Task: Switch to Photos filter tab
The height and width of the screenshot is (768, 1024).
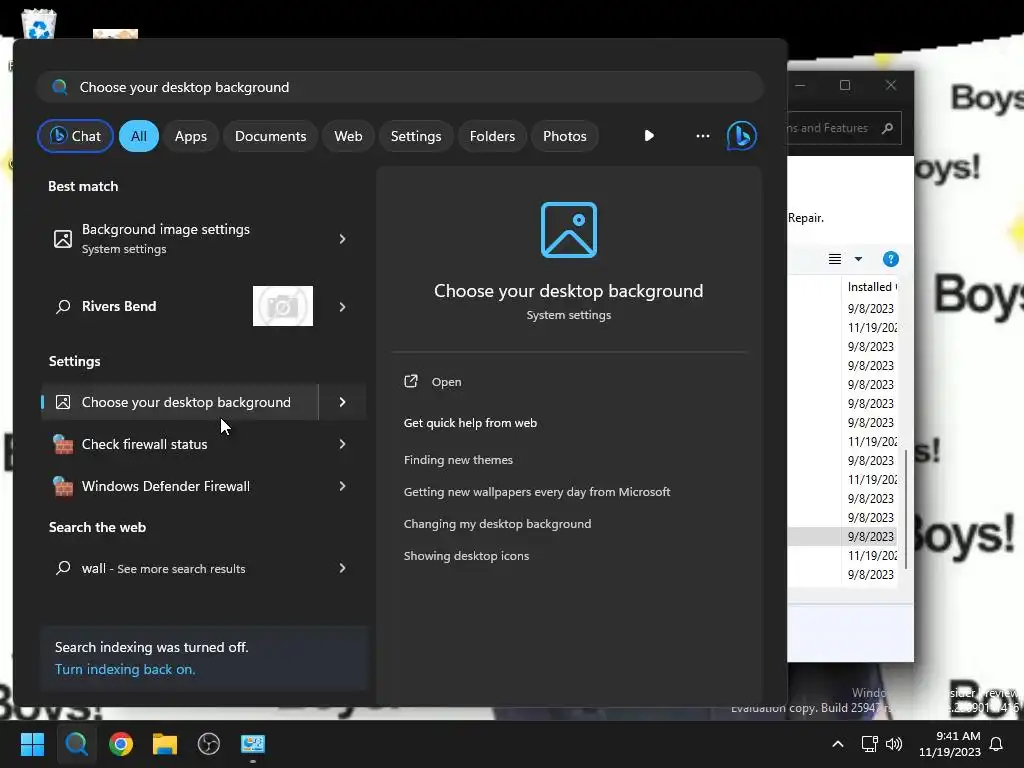Action: coord(565,136)
